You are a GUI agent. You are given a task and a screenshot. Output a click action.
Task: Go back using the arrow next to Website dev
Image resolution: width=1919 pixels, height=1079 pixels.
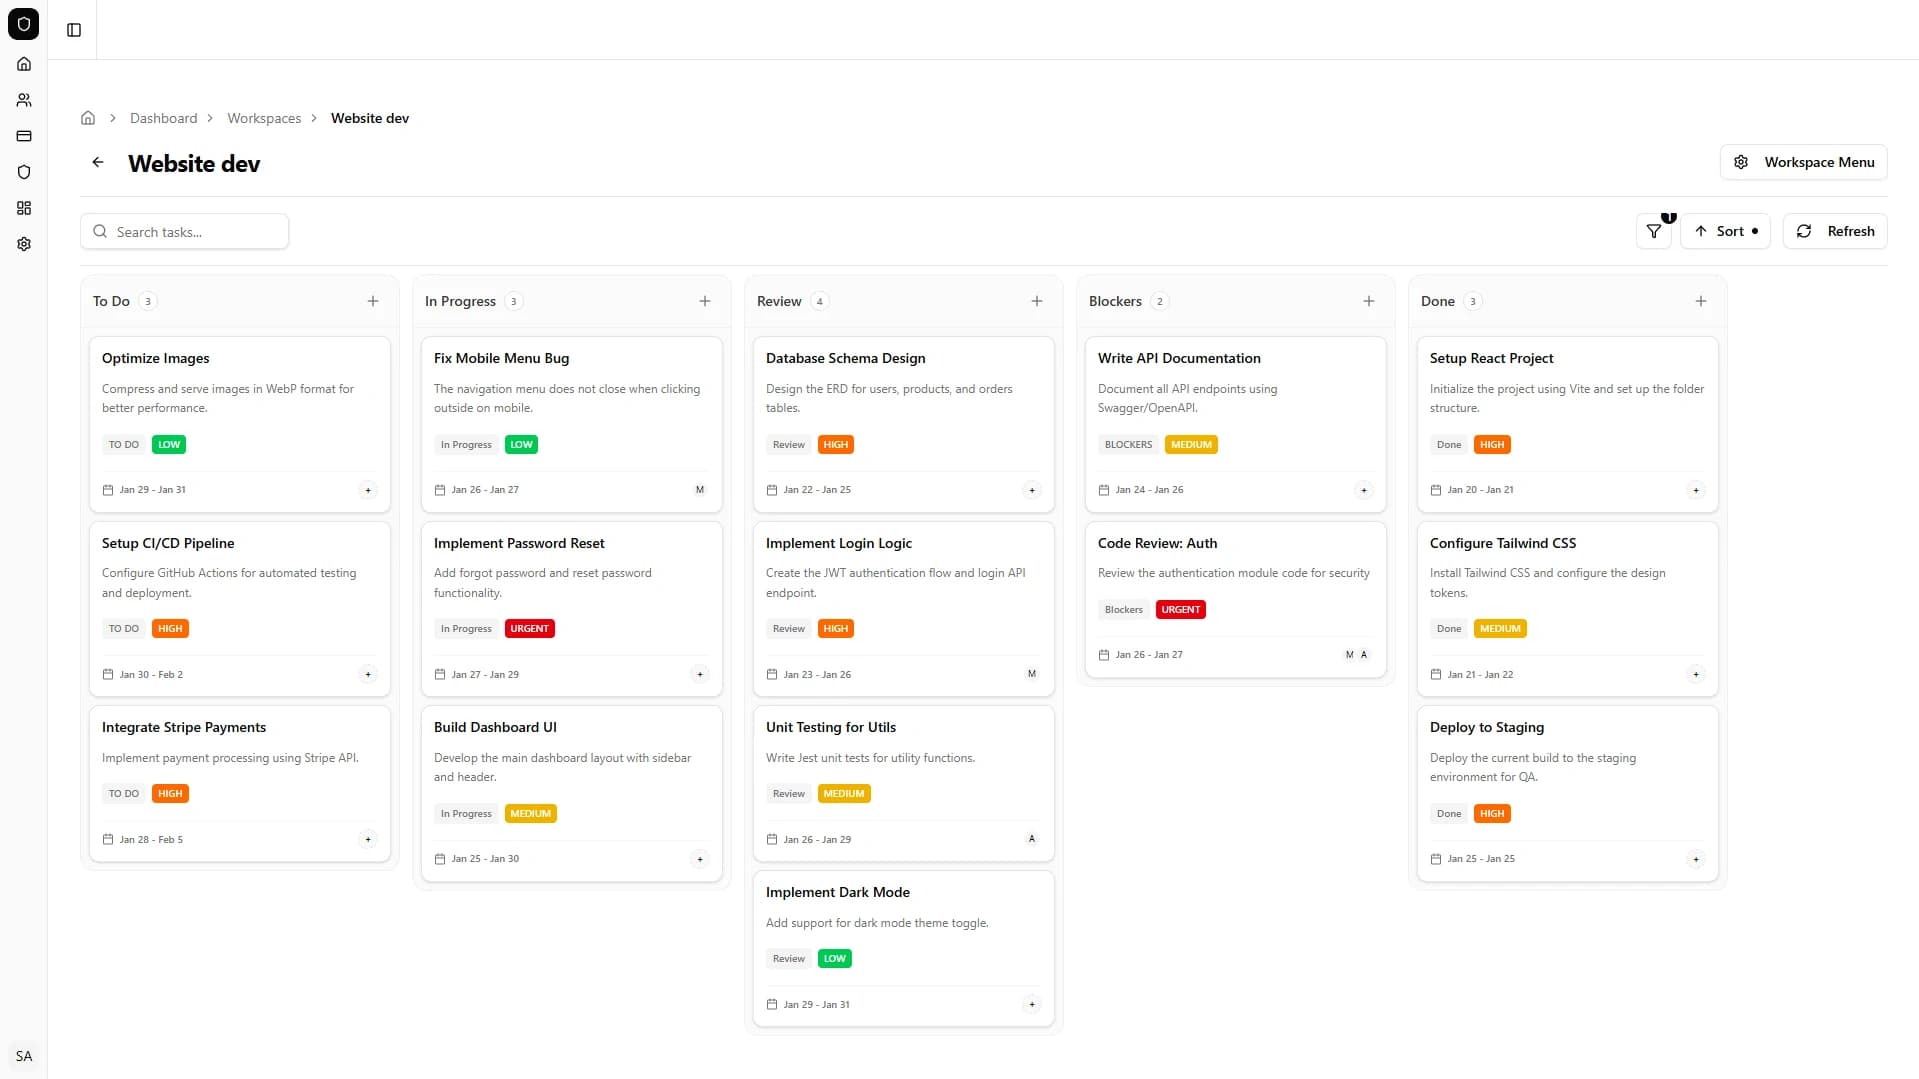[x=97, y=162]
